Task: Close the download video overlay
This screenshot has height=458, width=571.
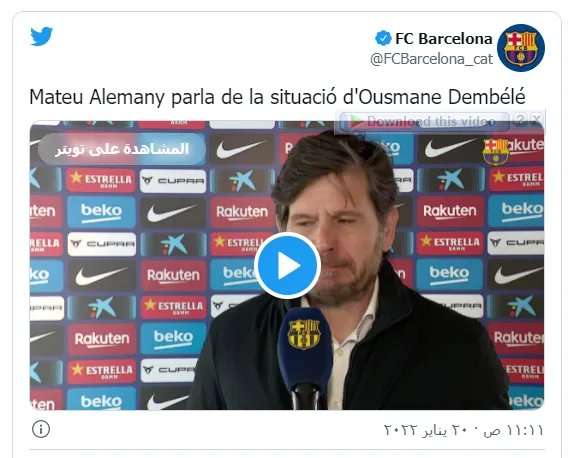Action: point(536,119)
